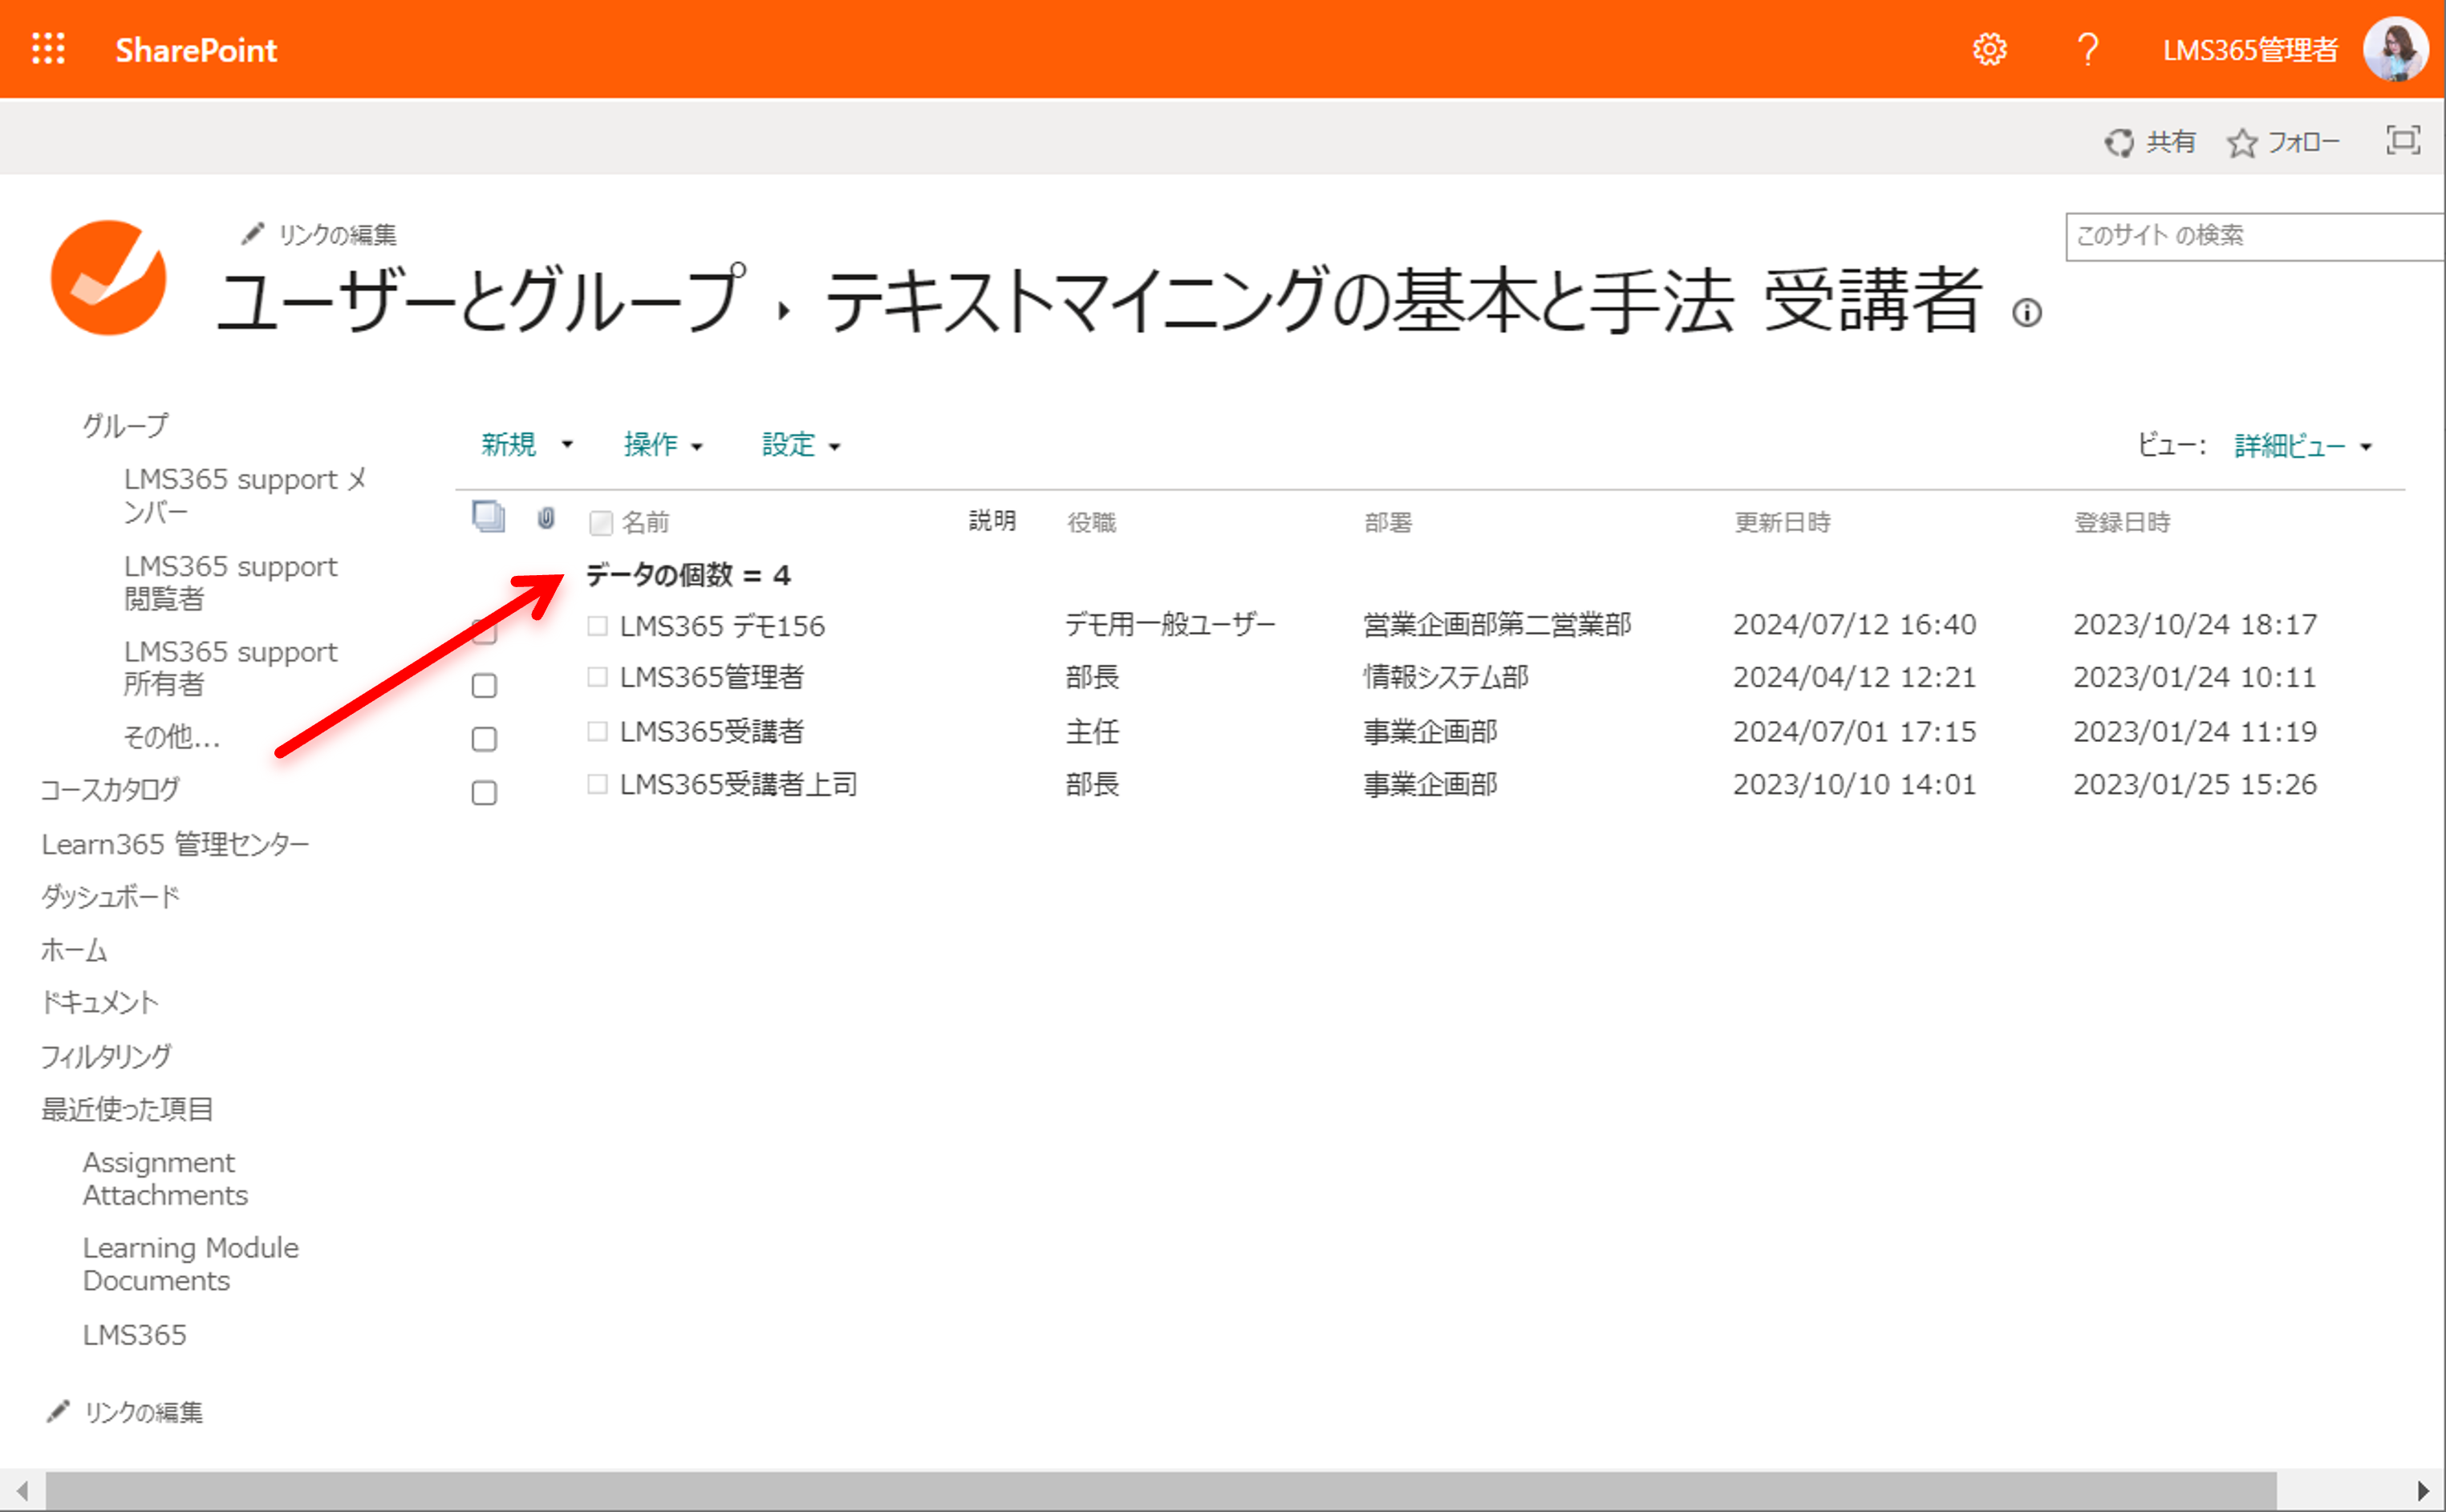2446x1512 pixels.
Task: Sort by 登録日時 column header
Action: (x=2122, y=522)
